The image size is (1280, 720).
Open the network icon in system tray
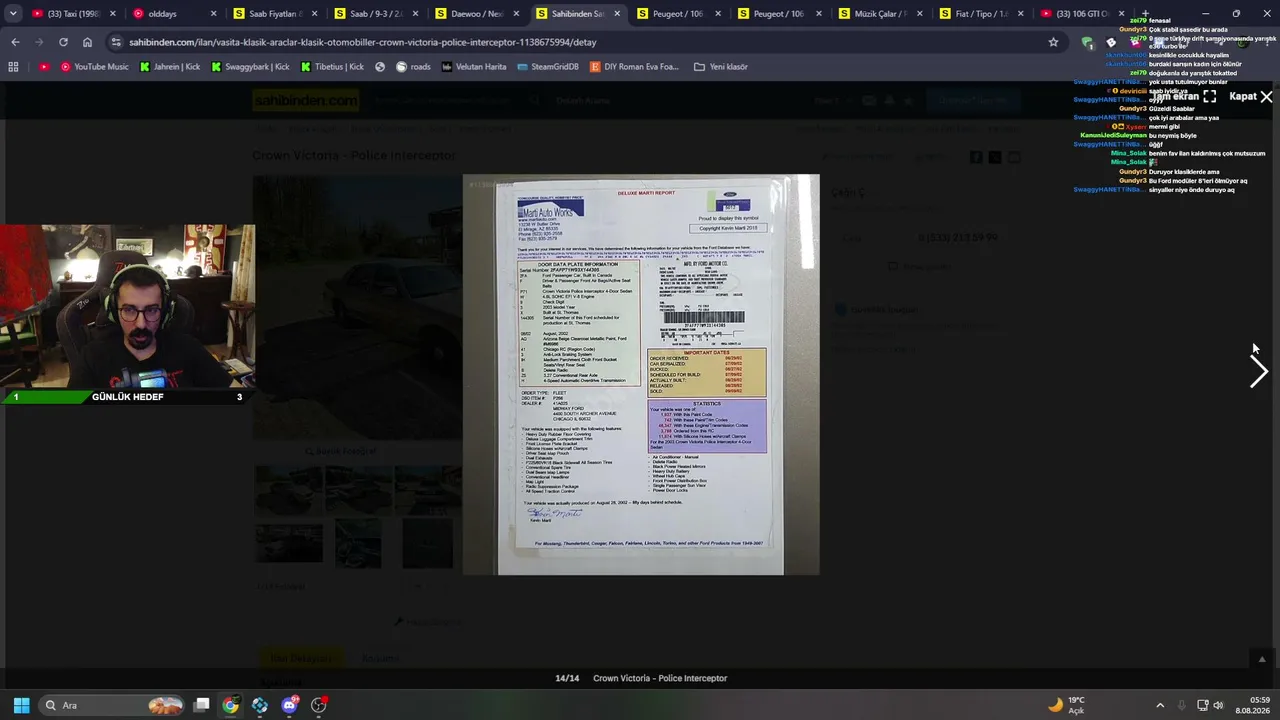(x=1203, y=705)
